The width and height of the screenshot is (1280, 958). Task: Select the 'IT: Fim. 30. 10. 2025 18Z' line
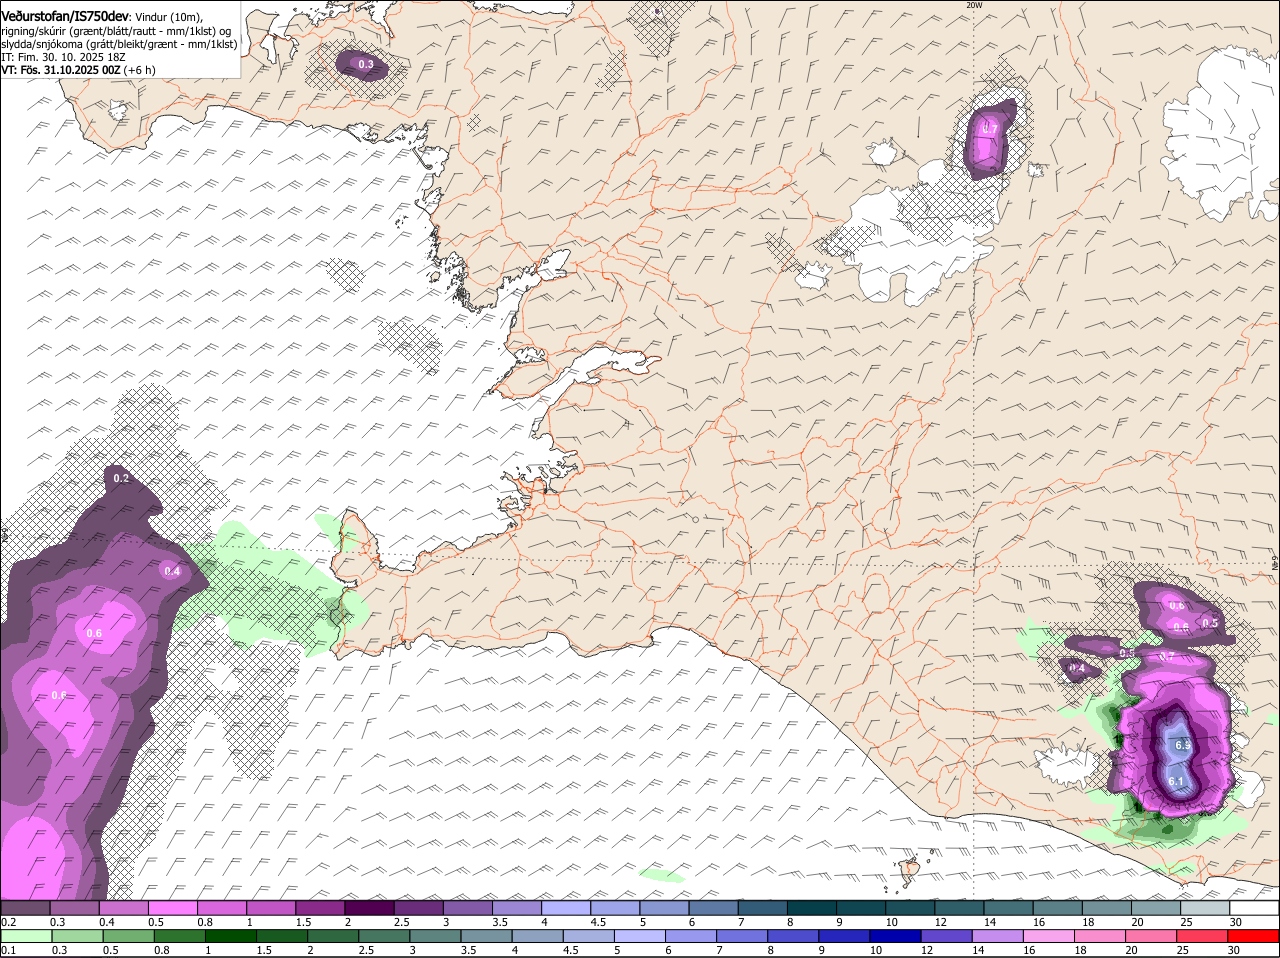click(x=63, y=57)
